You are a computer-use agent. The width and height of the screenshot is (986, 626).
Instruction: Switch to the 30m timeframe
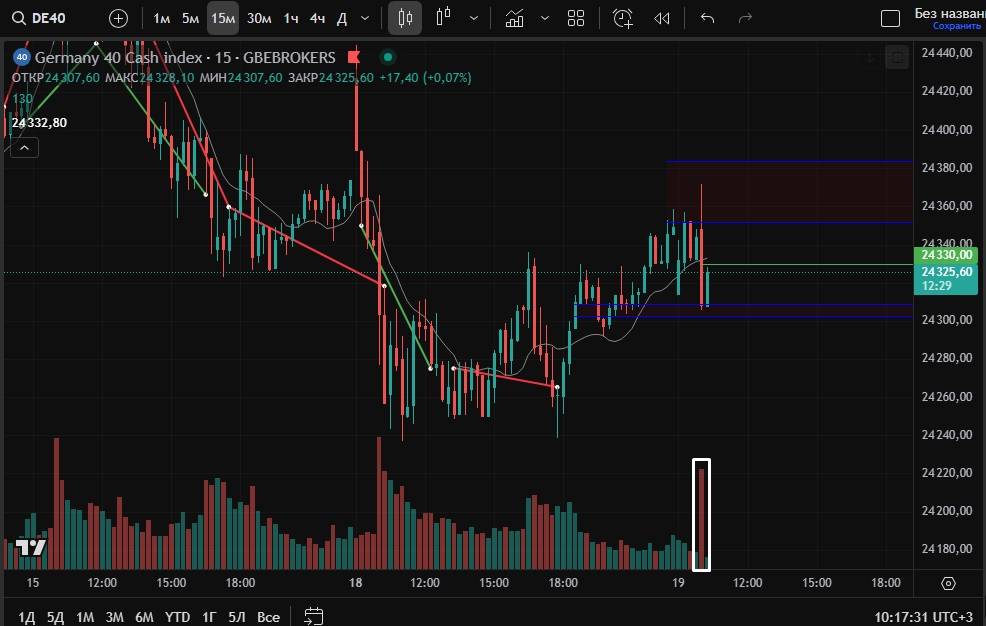click(259, 18)
